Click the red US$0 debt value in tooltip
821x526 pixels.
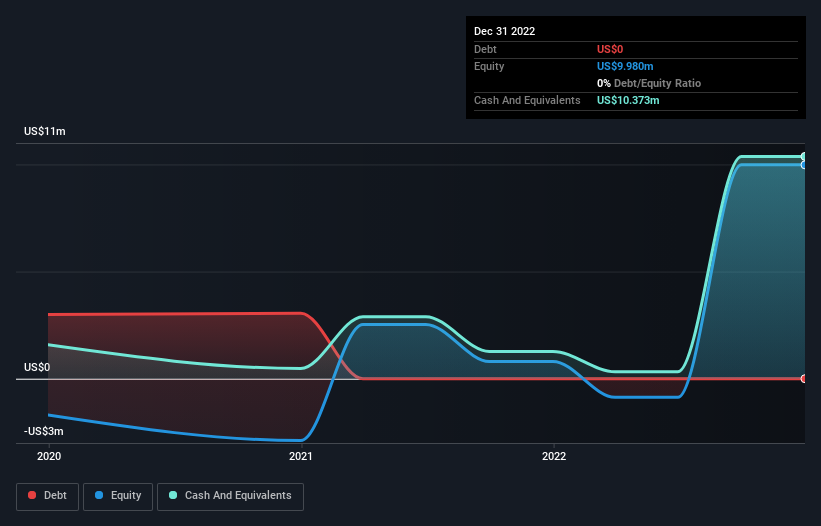(x=610, y=49)
